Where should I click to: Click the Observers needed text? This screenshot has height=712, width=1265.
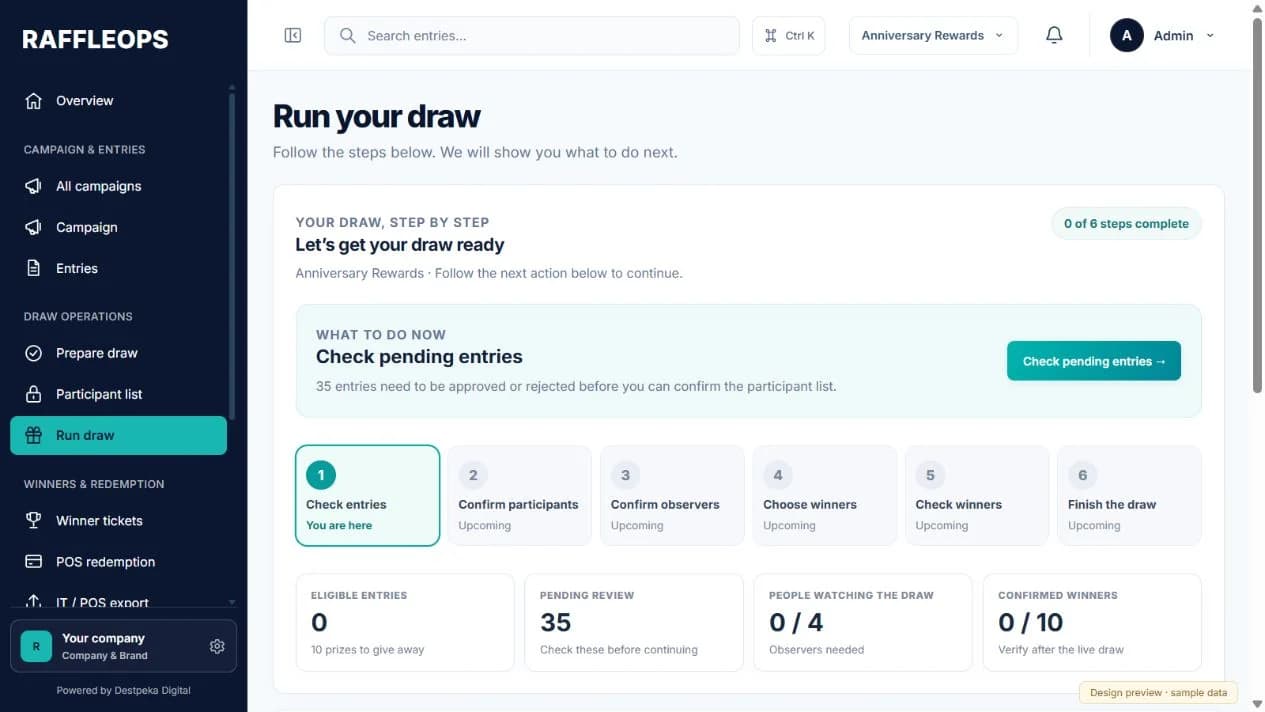(817, 650)
